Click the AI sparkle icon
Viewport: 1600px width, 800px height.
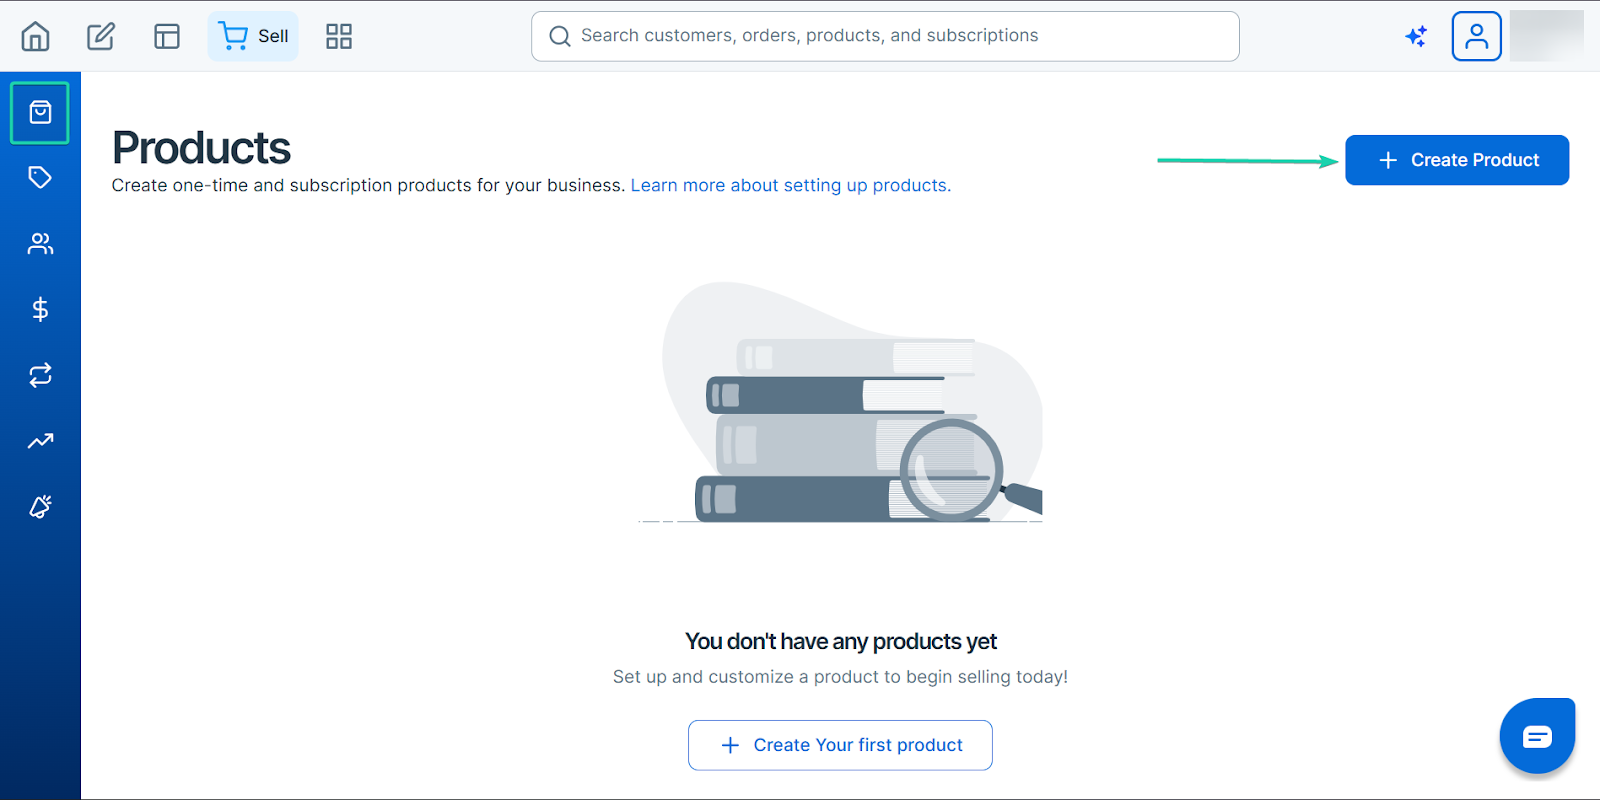[1416, 36]
